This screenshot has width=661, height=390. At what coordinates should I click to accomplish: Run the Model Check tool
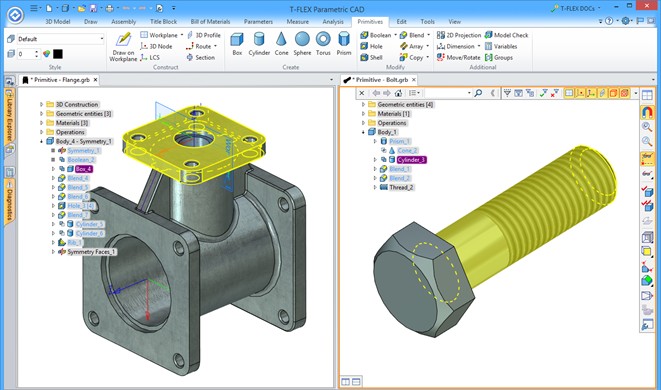tap(506, 35)
